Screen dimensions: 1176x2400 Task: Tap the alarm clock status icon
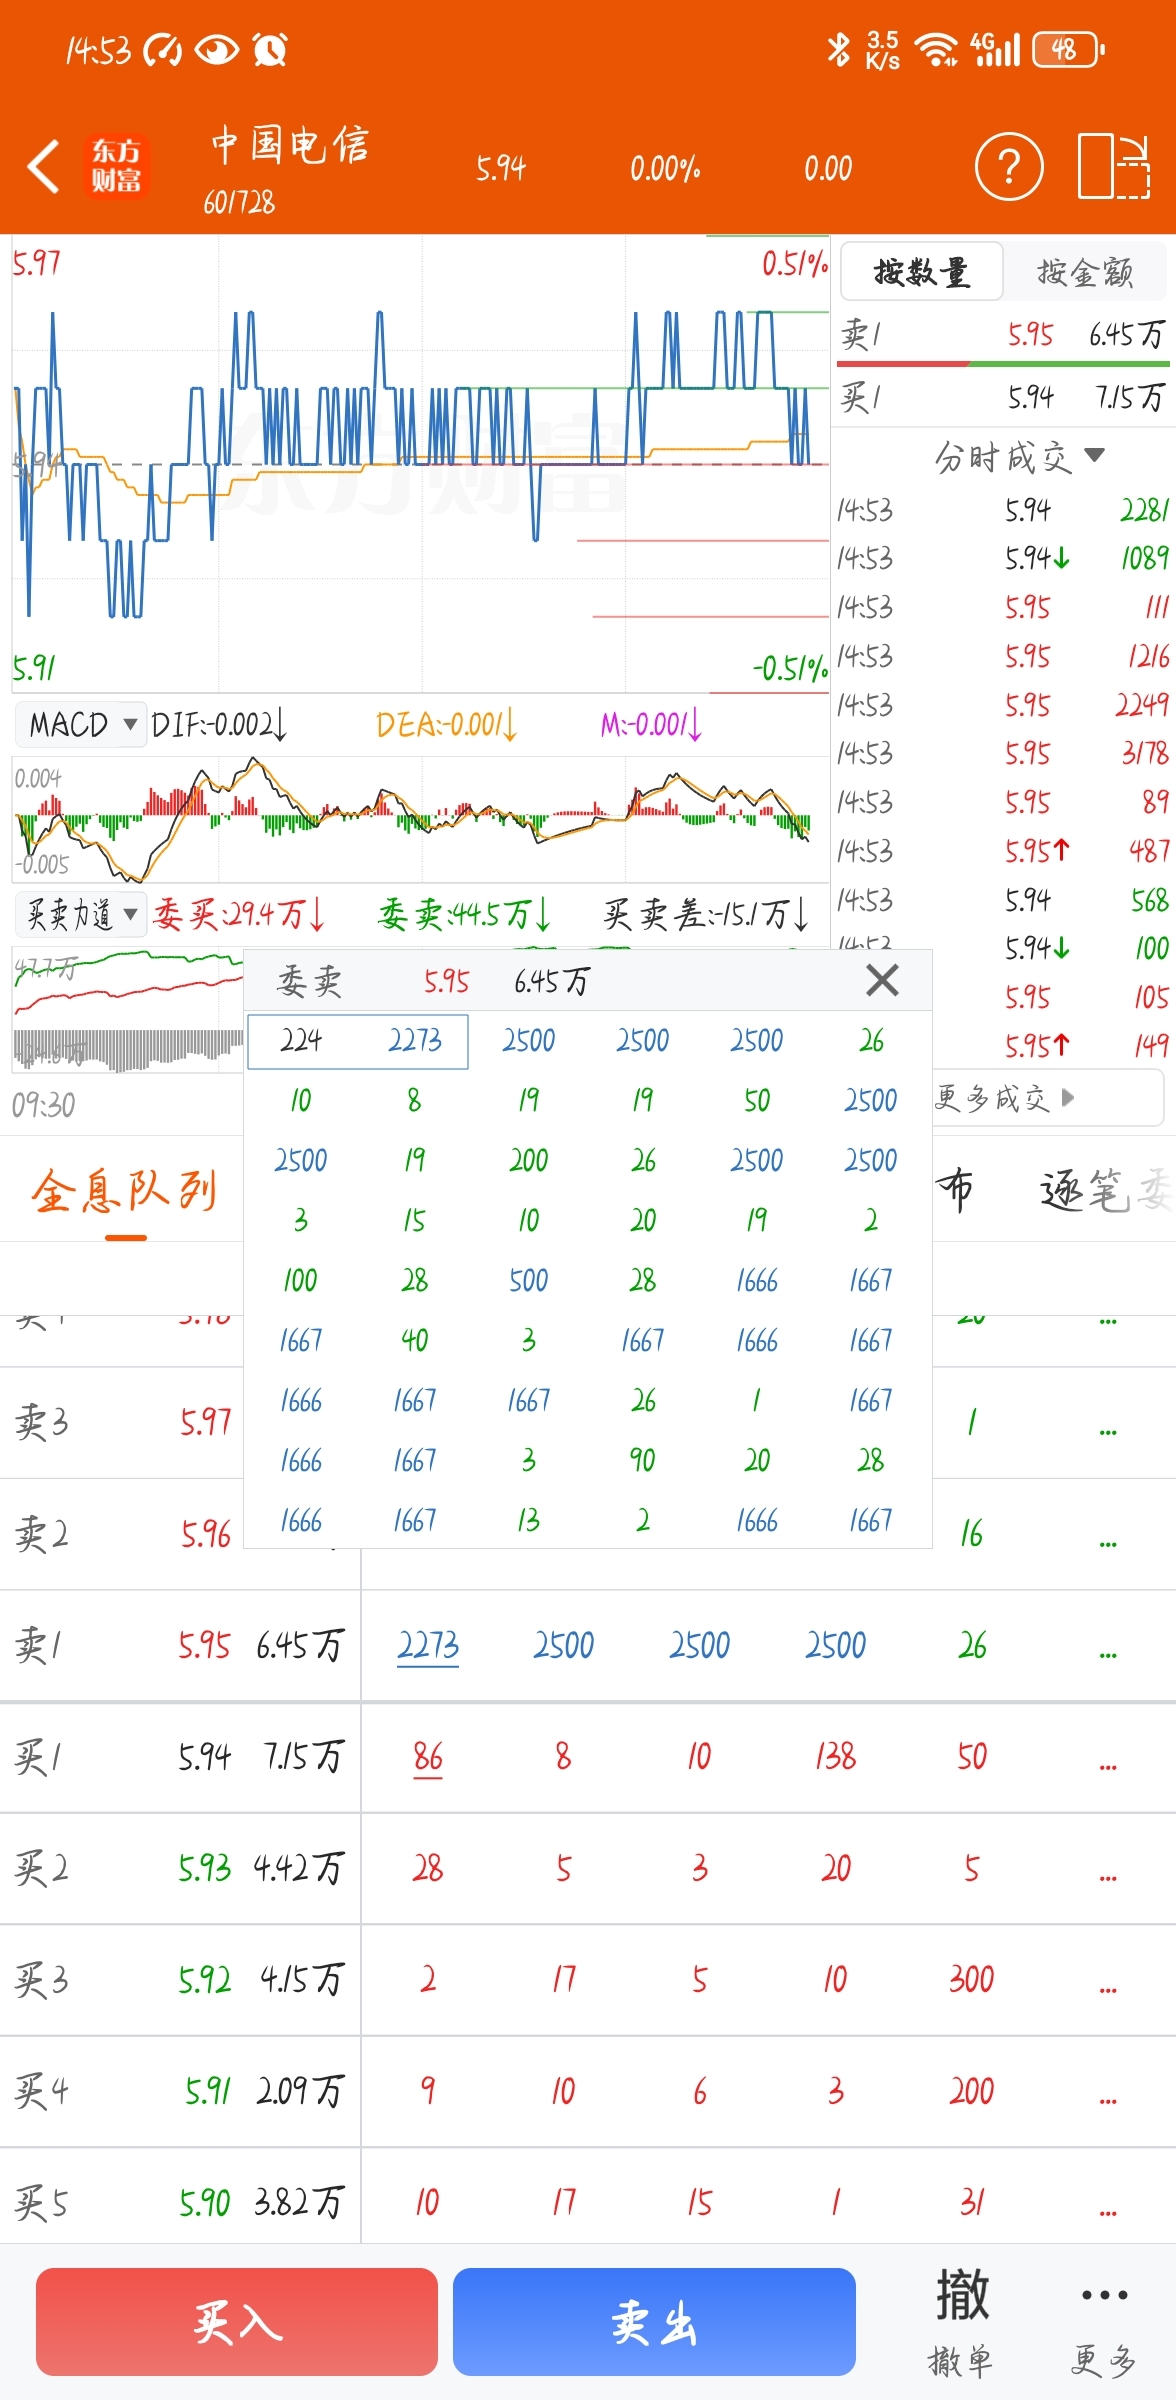[270, 49]
